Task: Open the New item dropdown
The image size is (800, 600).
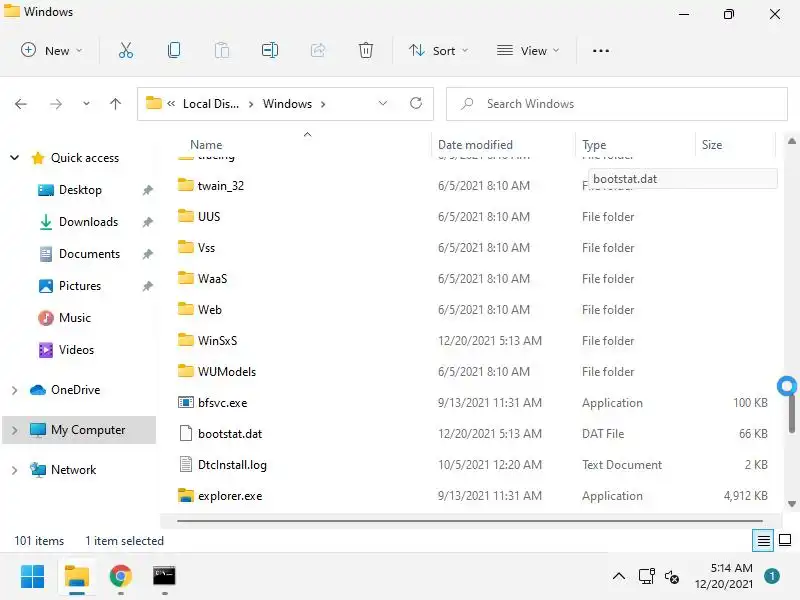Action: coord(51,51)
